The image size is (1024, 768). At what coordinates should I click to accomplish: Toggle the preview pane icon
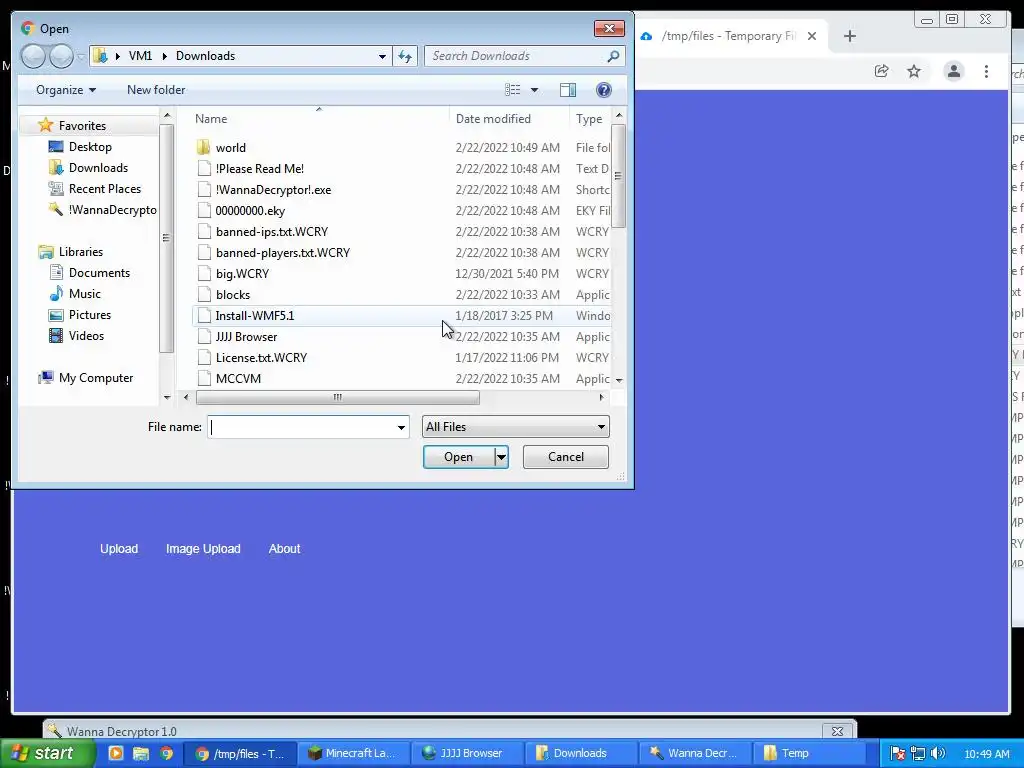click(568, 90)
